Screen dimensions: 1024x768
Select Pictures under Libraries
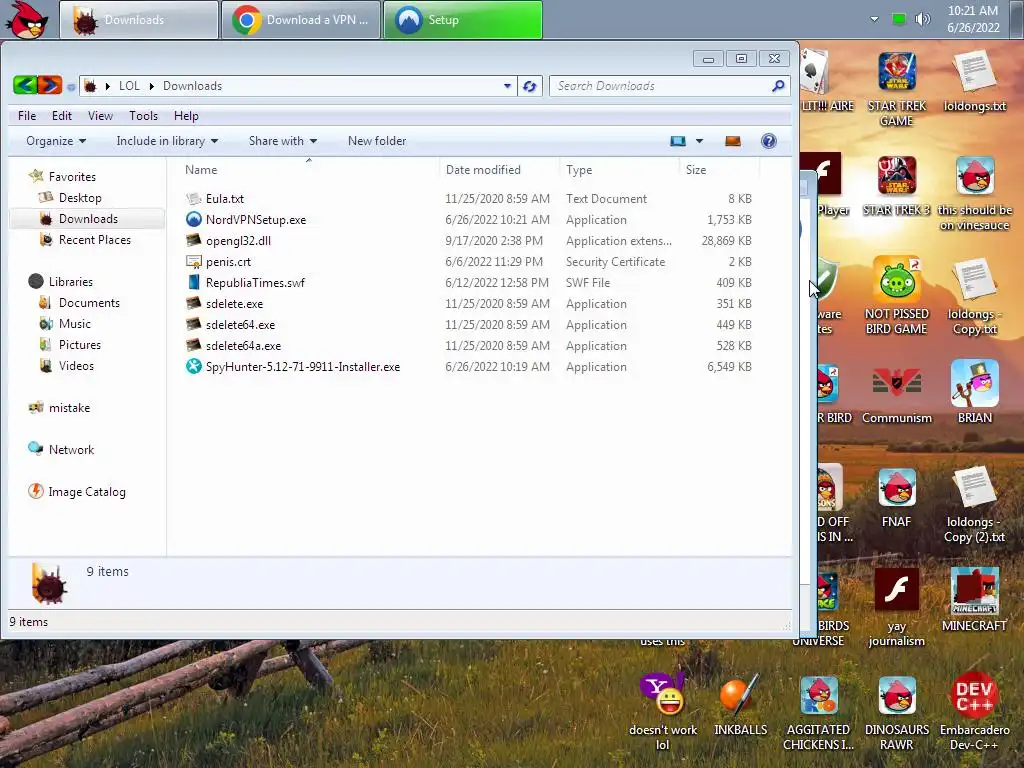pos(80,345)
